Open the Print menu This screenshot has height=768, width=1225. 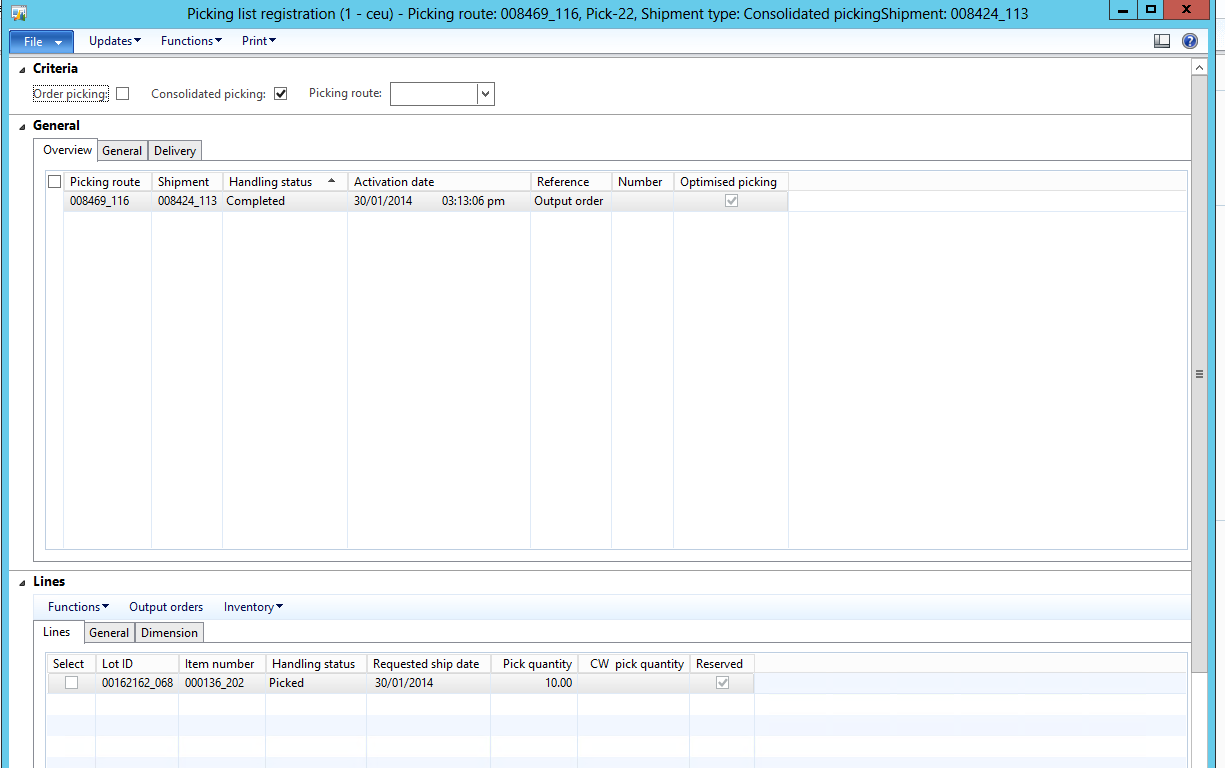[258, 41]
